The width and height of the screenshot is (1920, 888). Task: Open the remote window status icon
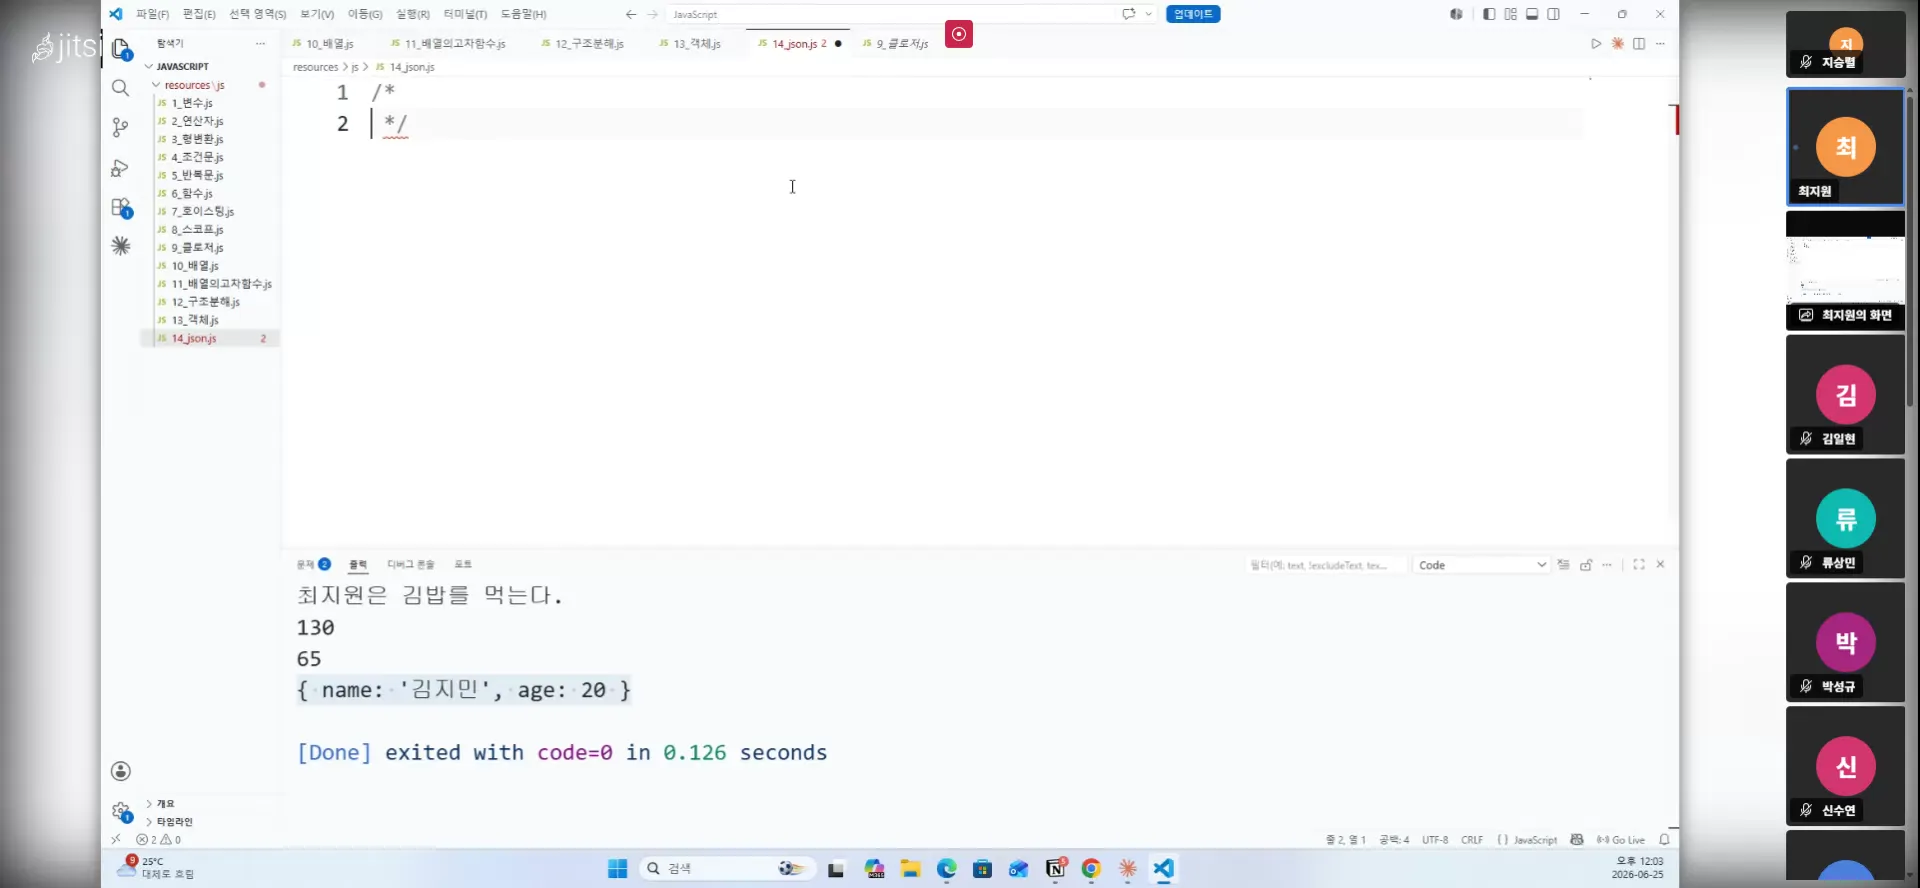click(x=116, y=840)
